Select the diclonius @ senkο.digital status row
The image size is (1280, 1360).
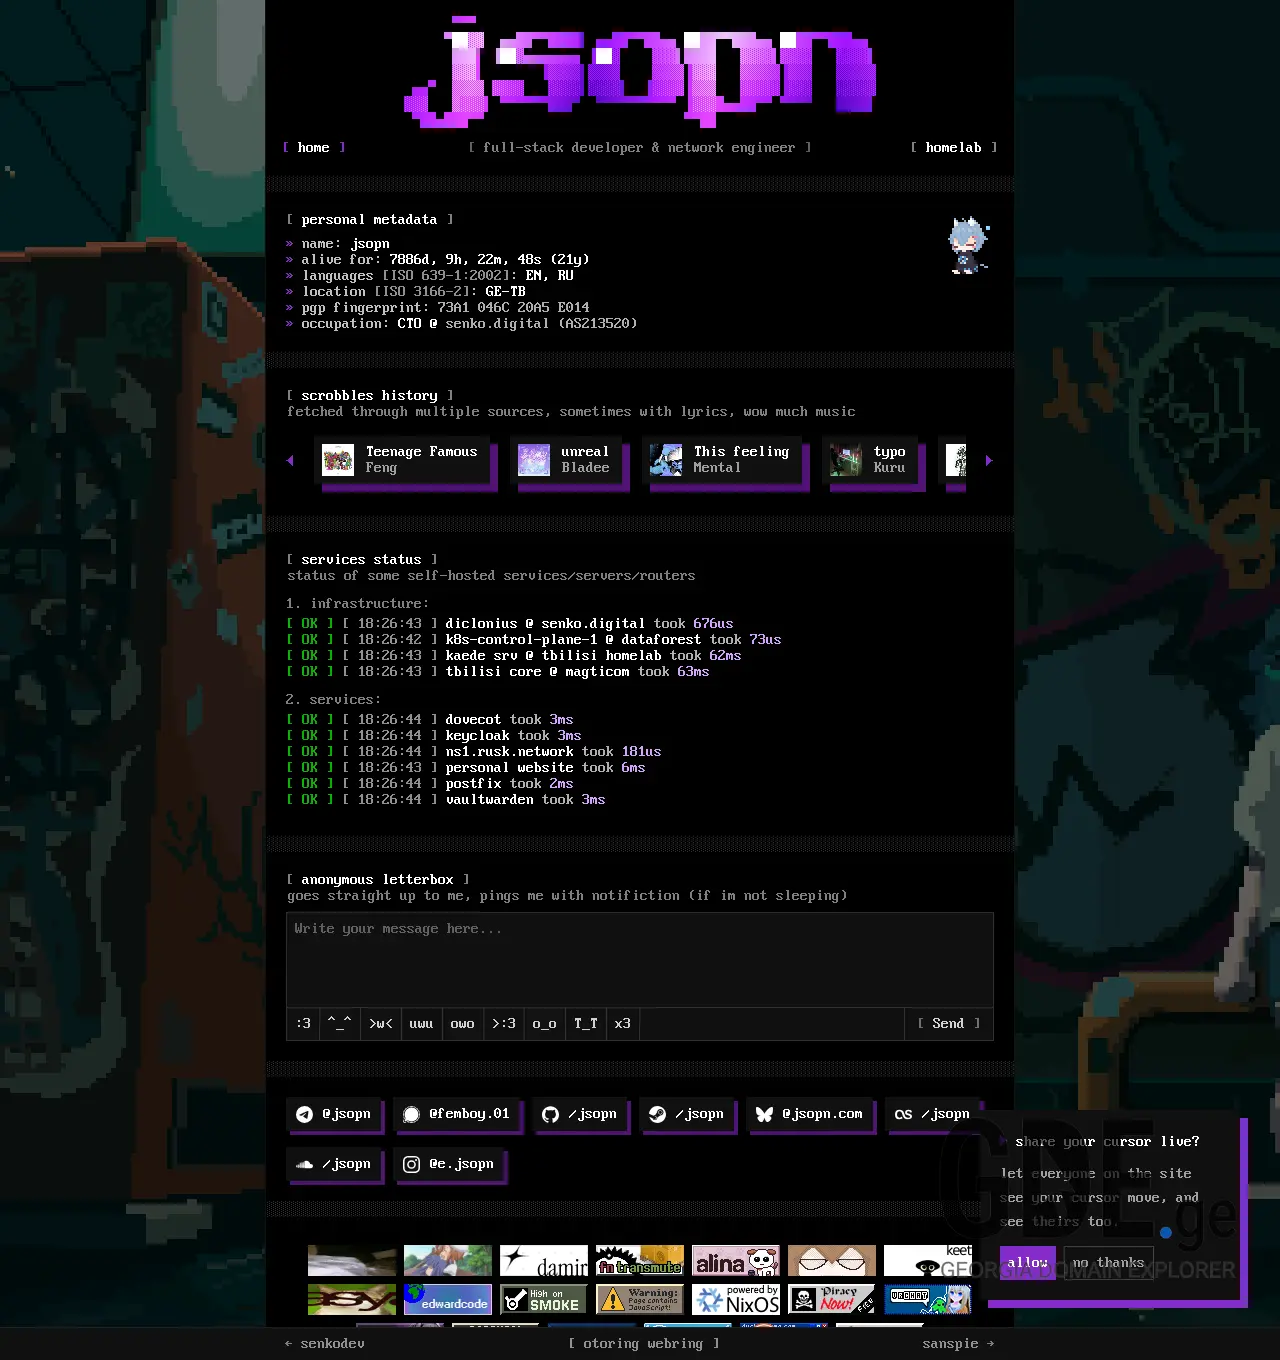510,623
